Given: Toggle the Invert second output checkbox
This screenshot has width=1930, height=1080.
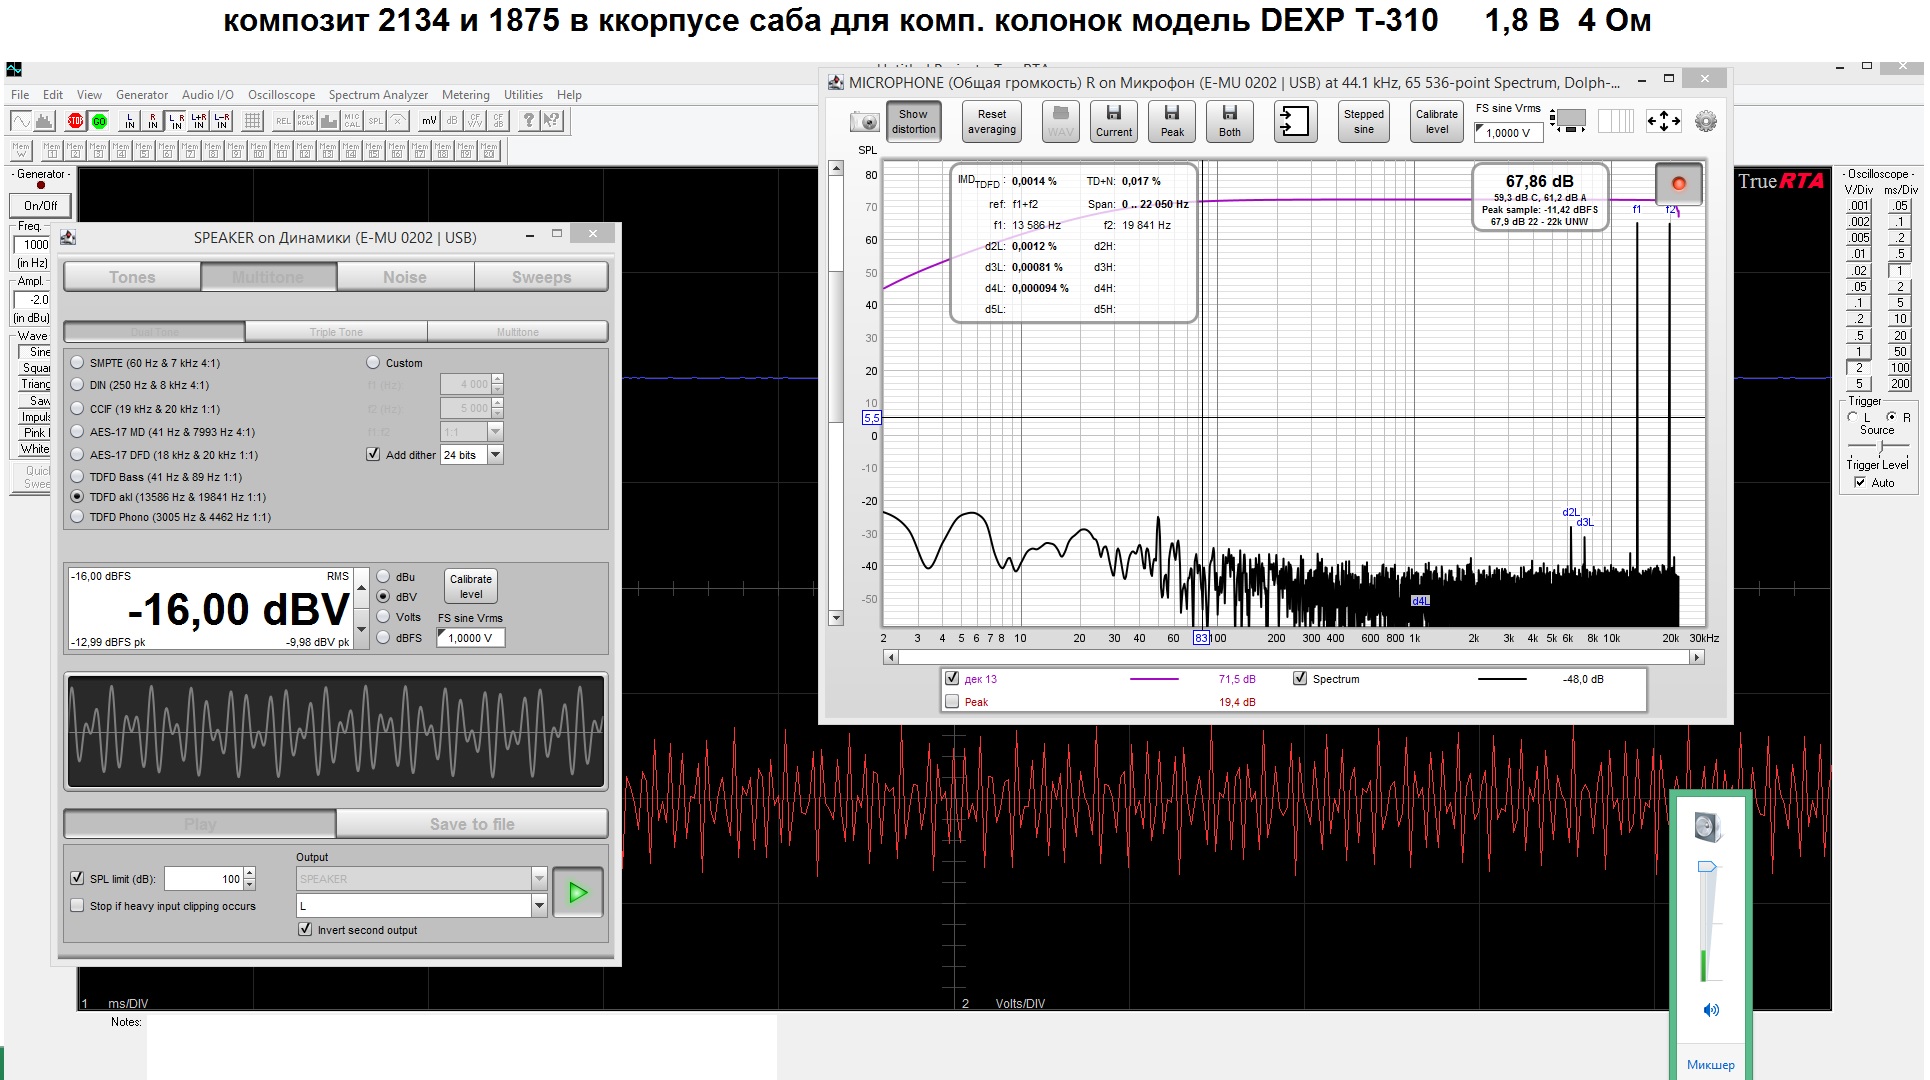Looking at the screenshot, I should point(306,930).
